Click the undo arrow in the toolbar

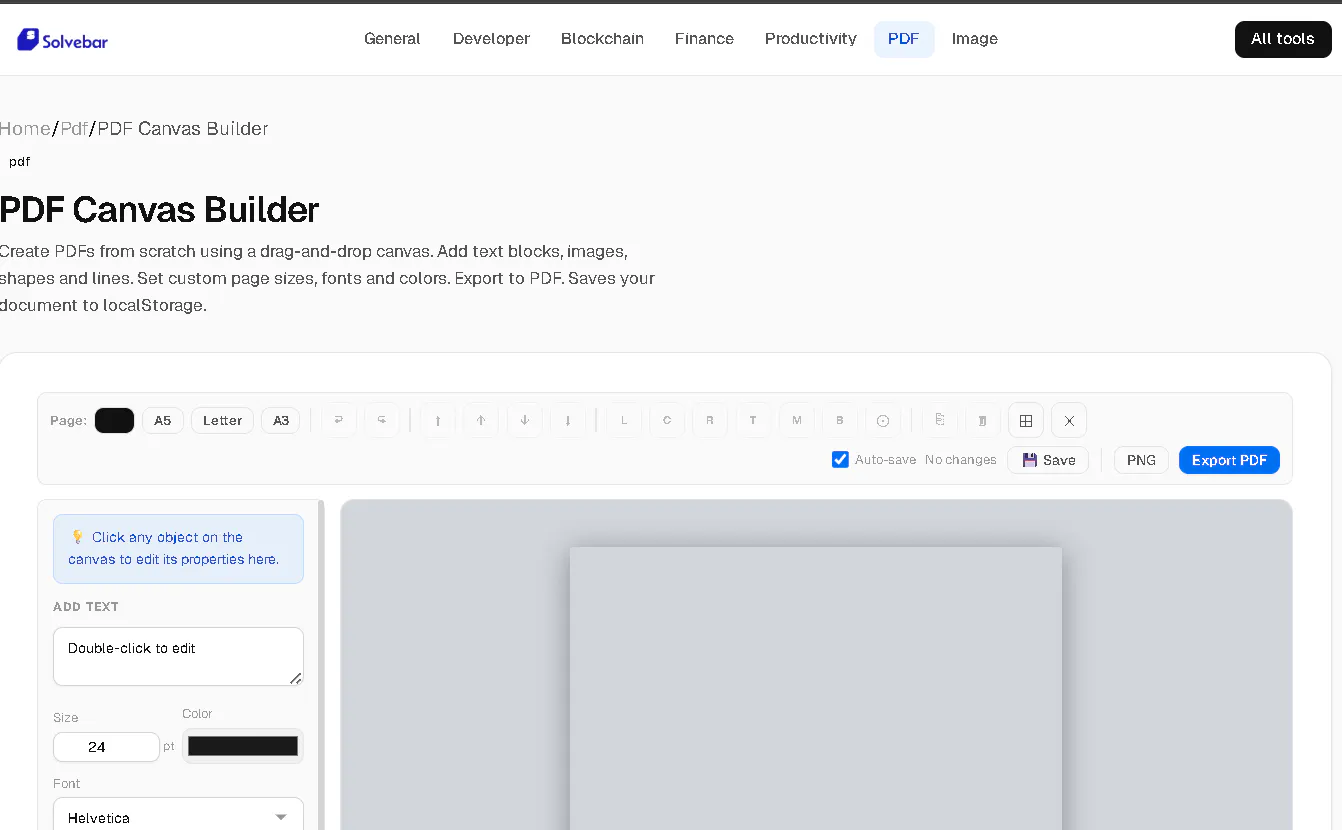point(339,420)
